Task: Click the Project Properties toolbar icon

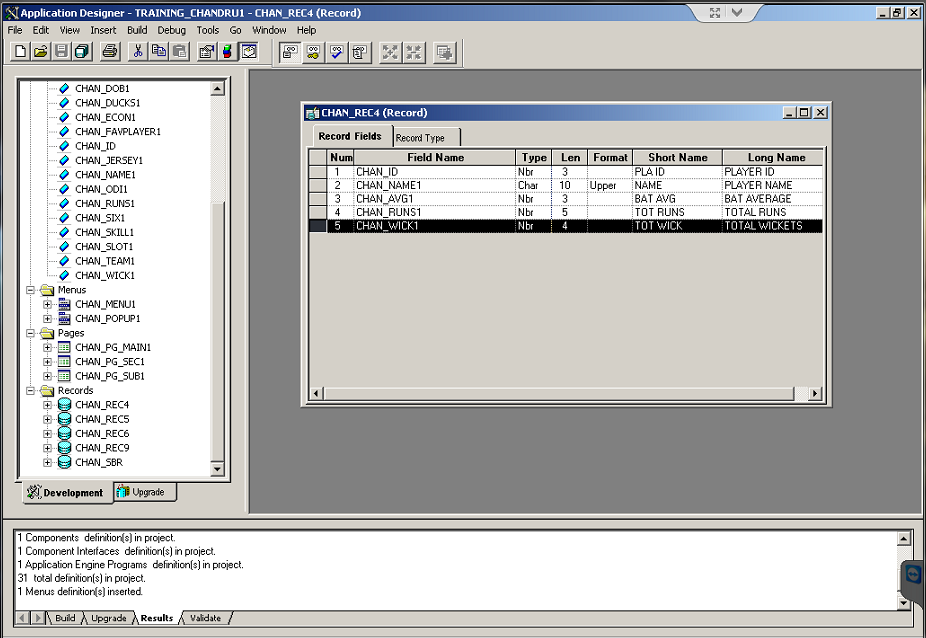Action: (207, 52)
